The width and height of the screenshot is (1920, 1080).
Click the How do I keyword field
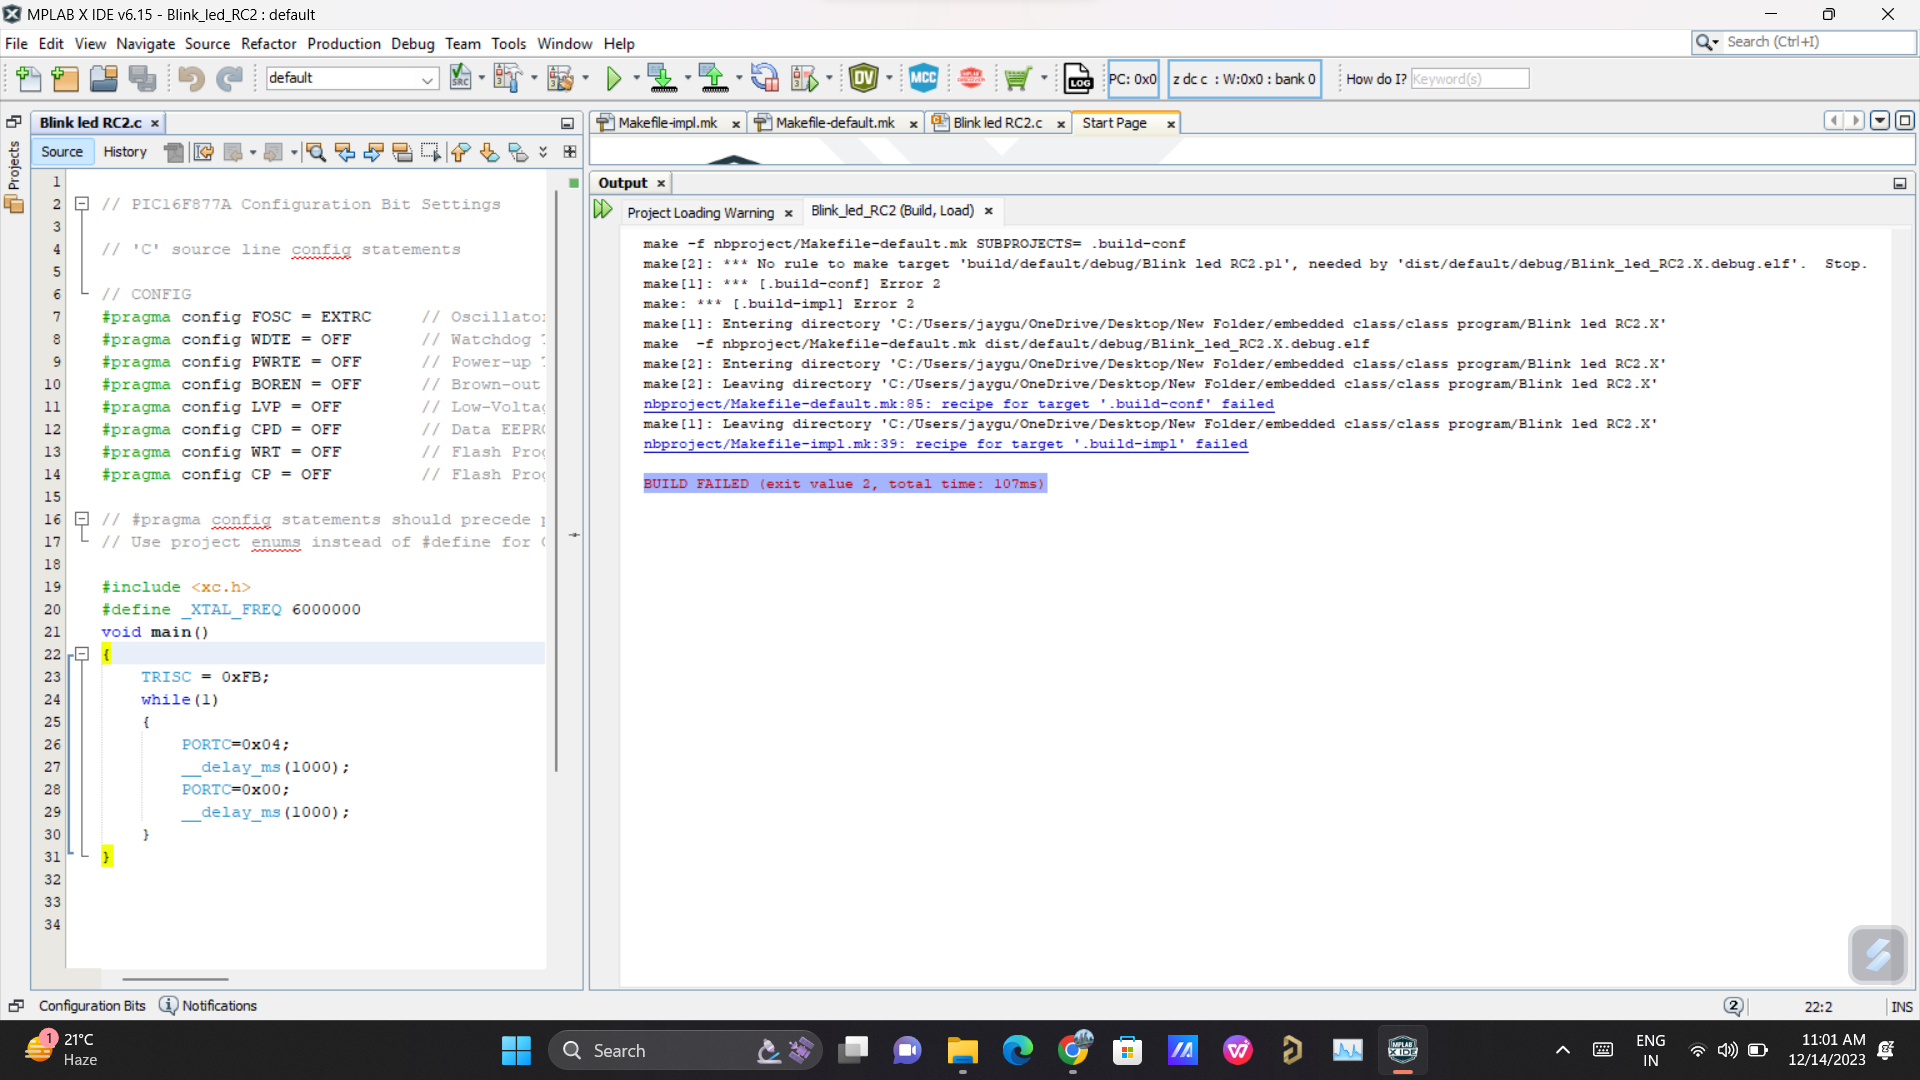coord(1469,79)
